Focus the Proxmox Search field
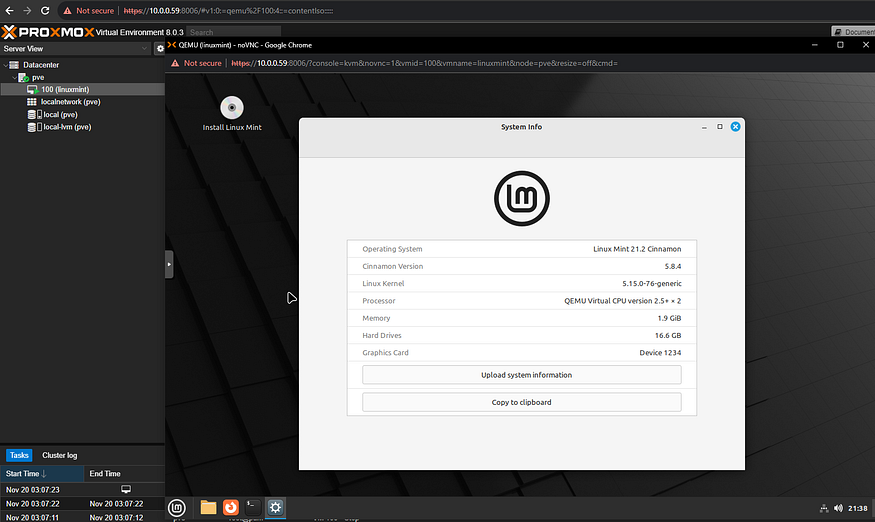This screenshot has width=875, height=522. [234, 32]
